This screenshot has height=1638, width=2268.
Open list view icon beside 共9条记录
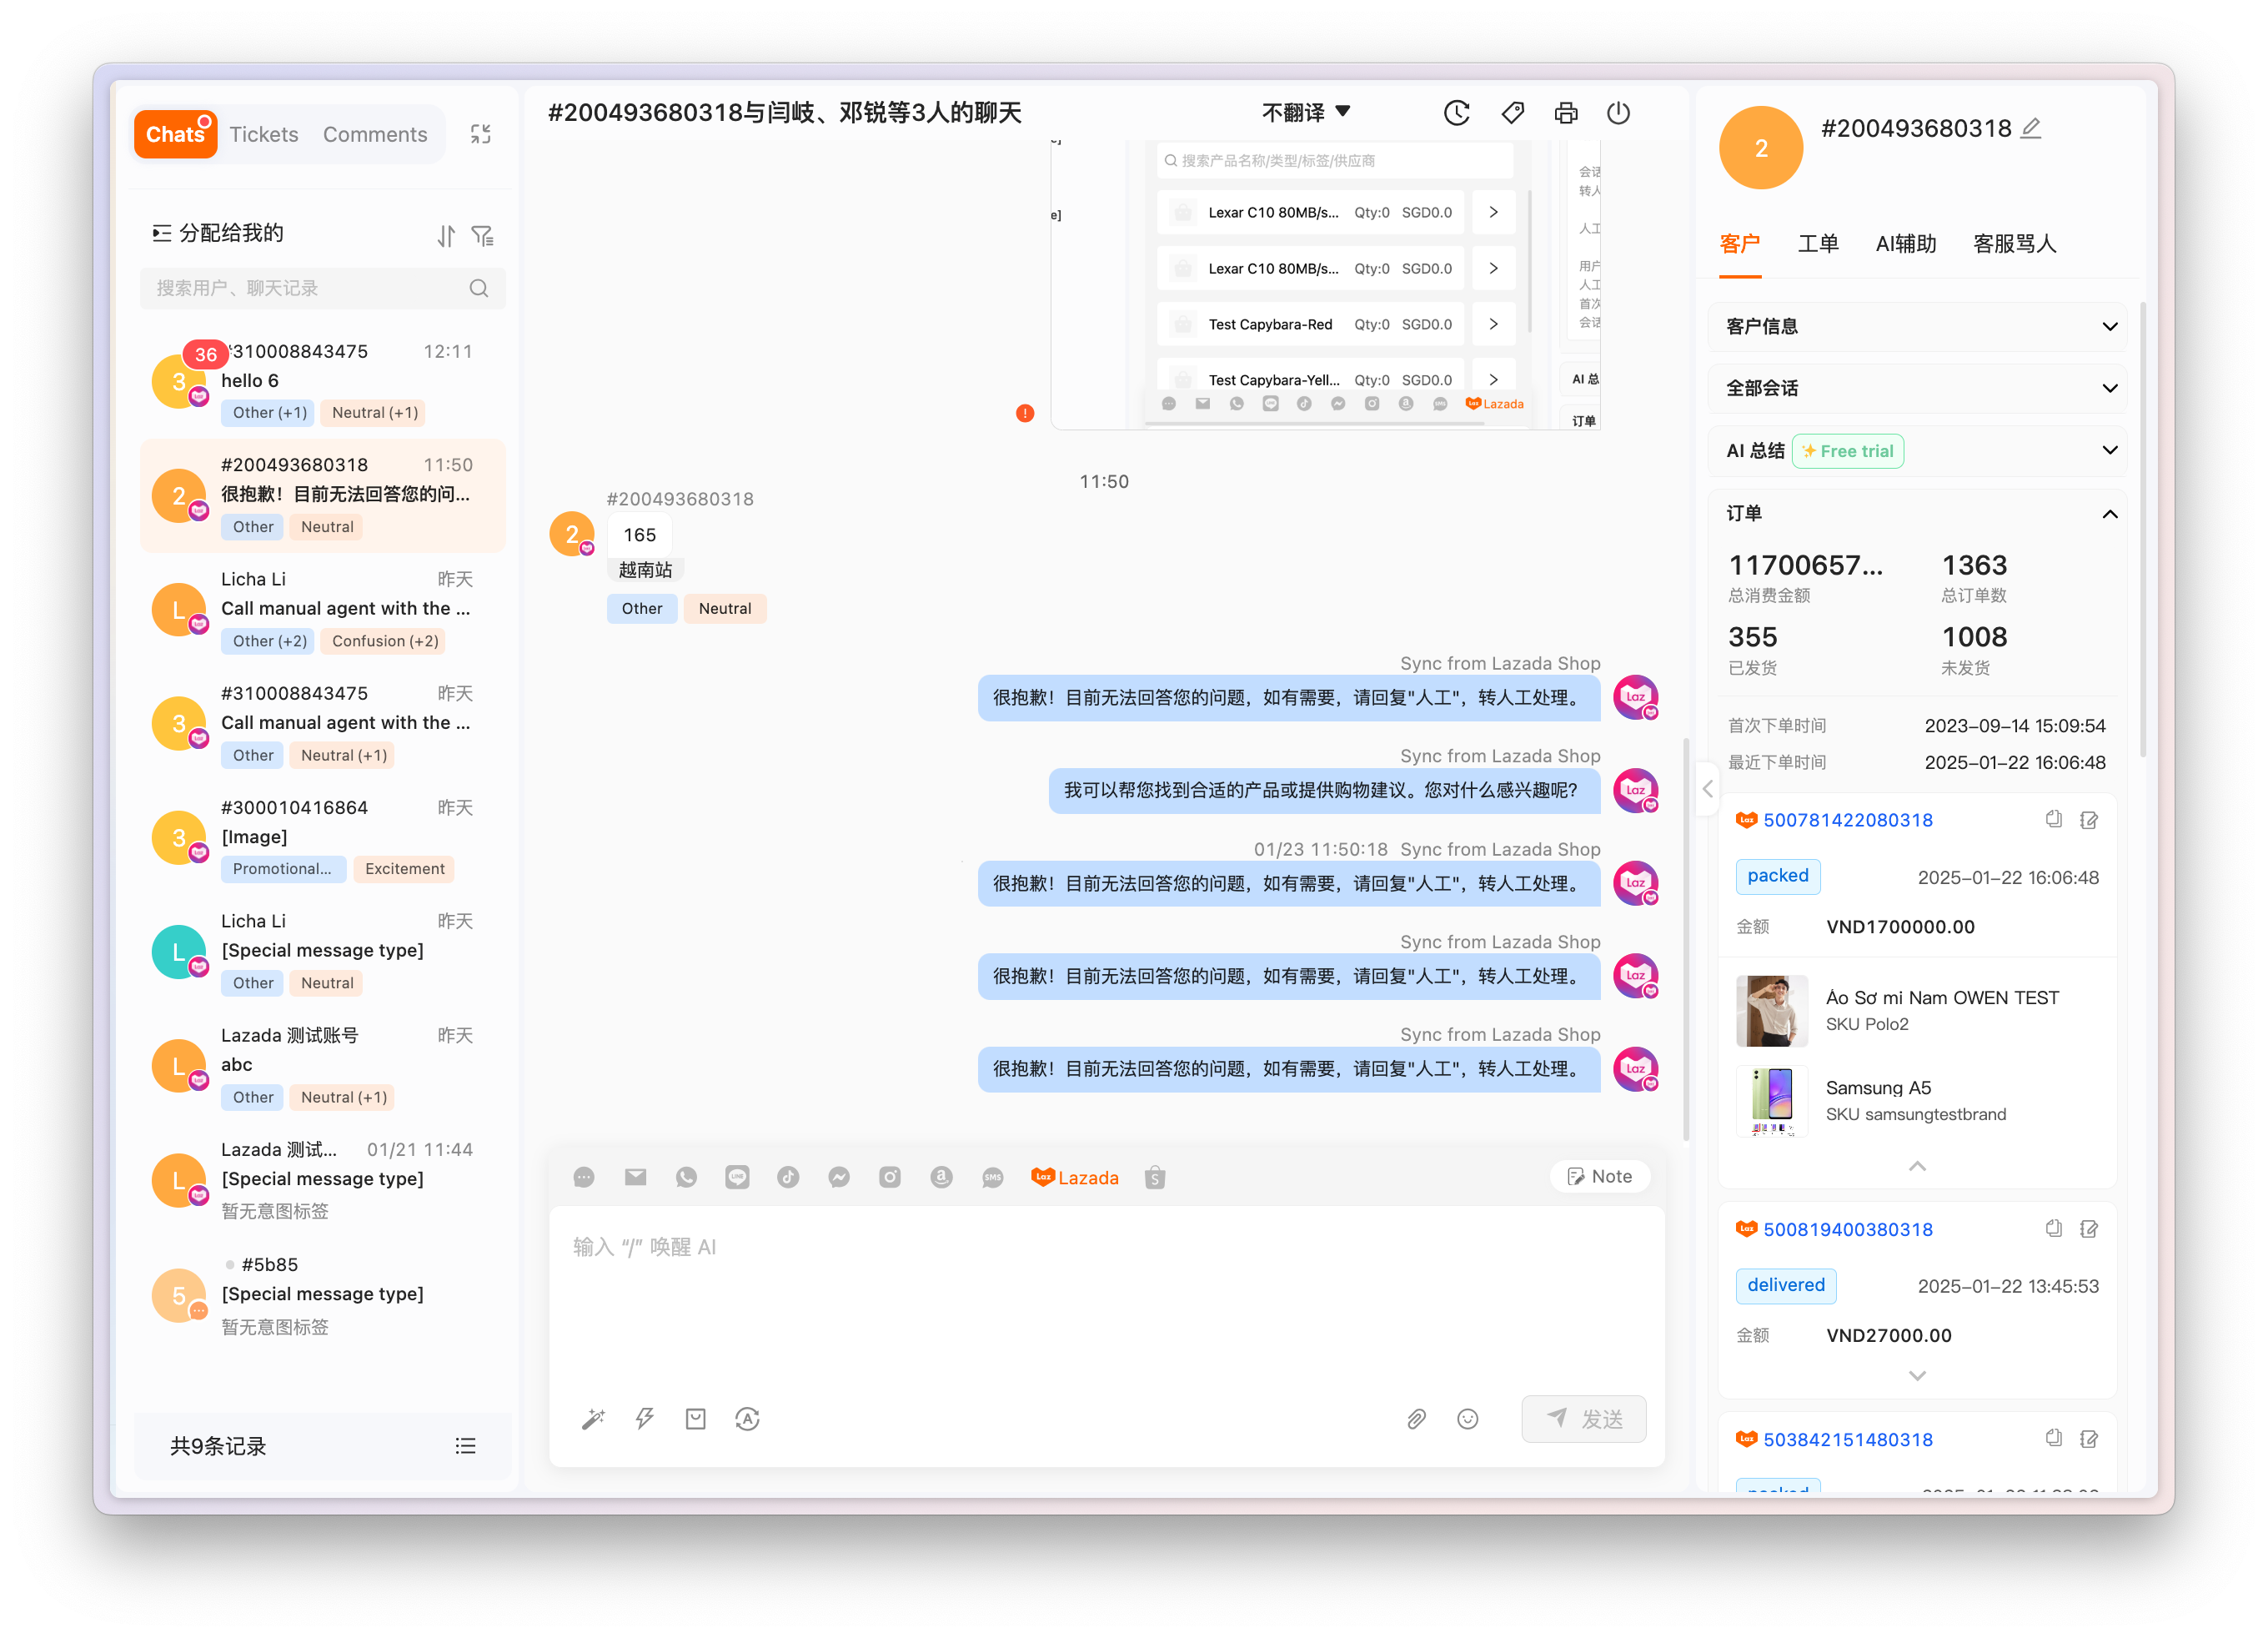(465, 1446)
